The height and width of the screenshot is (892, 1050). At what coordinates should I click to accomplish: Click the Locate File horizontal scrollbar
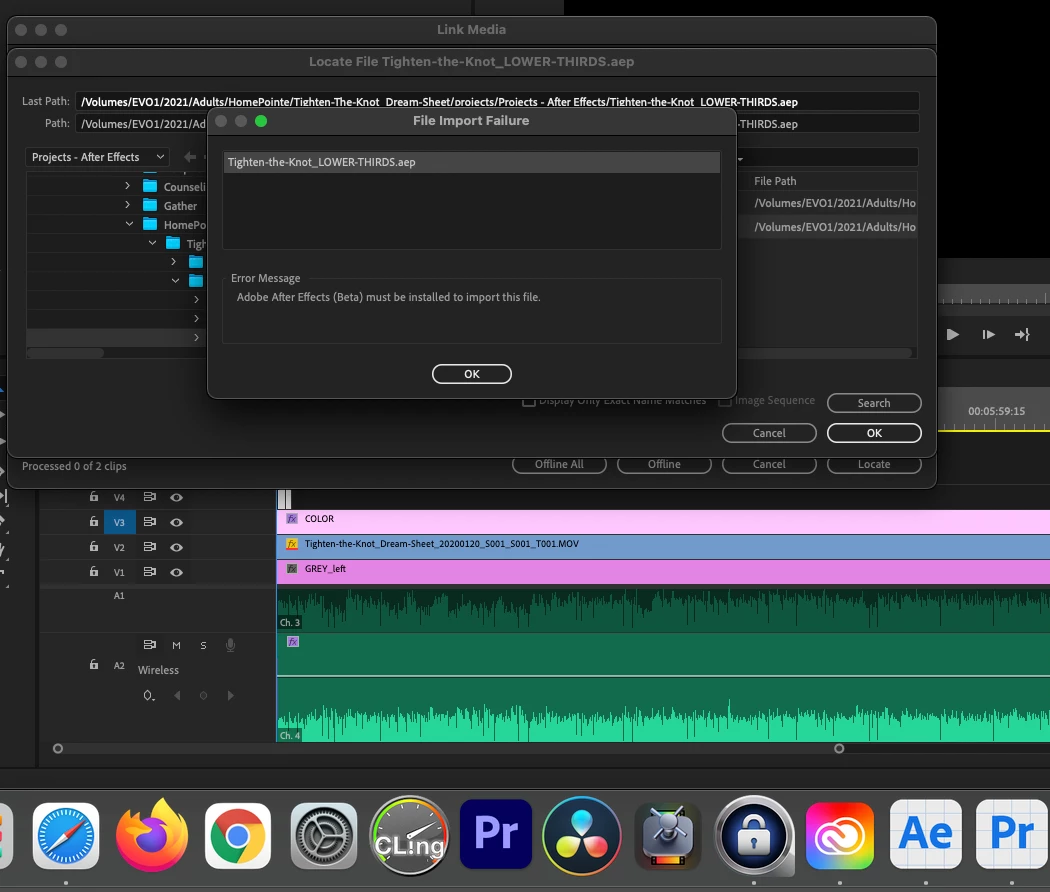(66, 352)
